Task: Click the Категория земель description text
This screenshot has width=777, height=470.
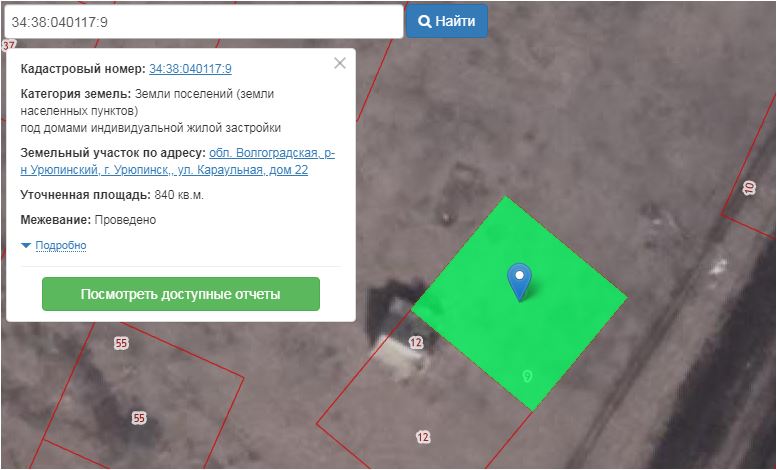Action: point(151,111)
